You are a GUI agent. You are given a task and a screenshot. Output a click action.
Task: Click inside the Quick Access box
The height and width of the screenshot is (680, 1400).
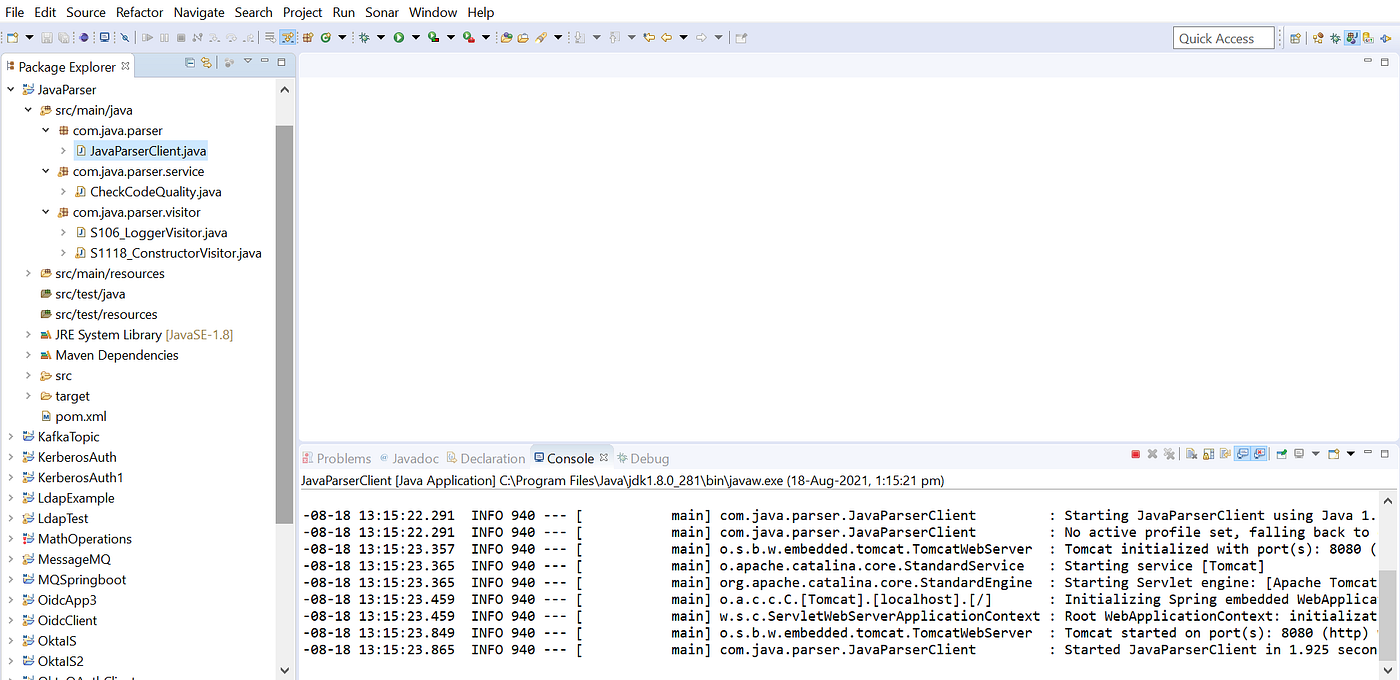[x=1224, y=37]
